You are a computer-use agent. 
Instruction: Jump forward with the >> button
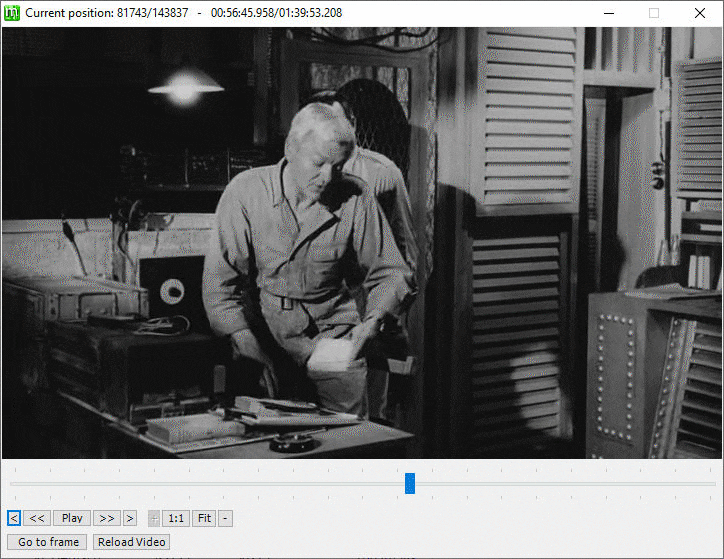(x=107, y=518)
